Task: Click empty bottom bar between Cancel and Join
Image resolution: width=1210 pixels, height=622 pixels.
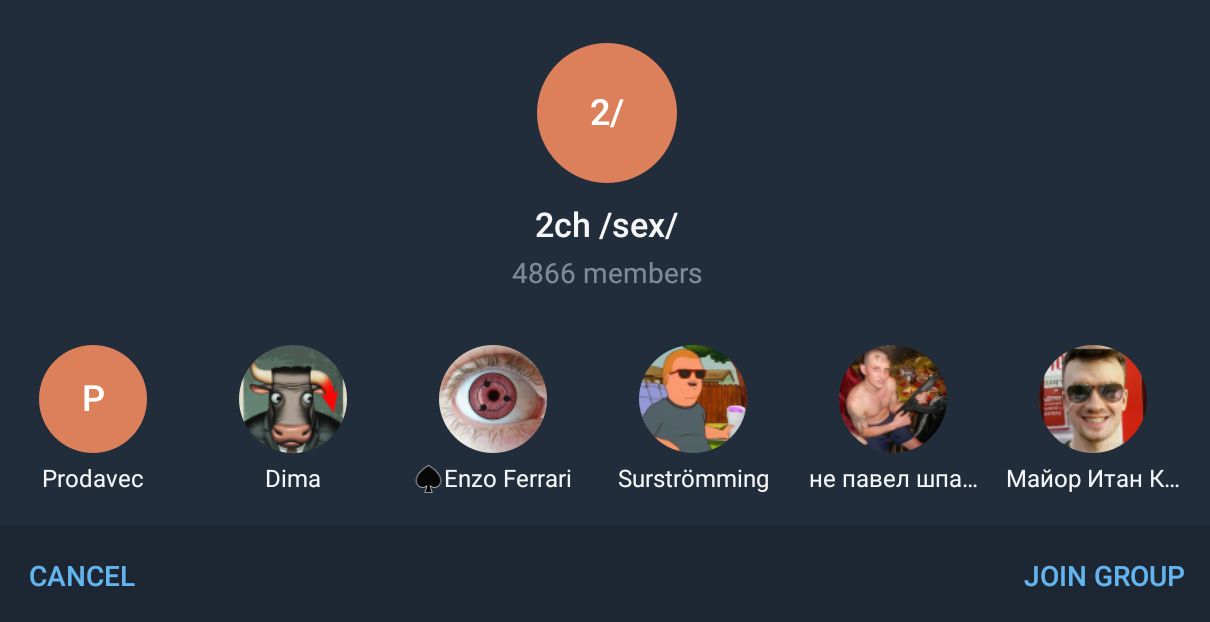Action: [580, 576]
